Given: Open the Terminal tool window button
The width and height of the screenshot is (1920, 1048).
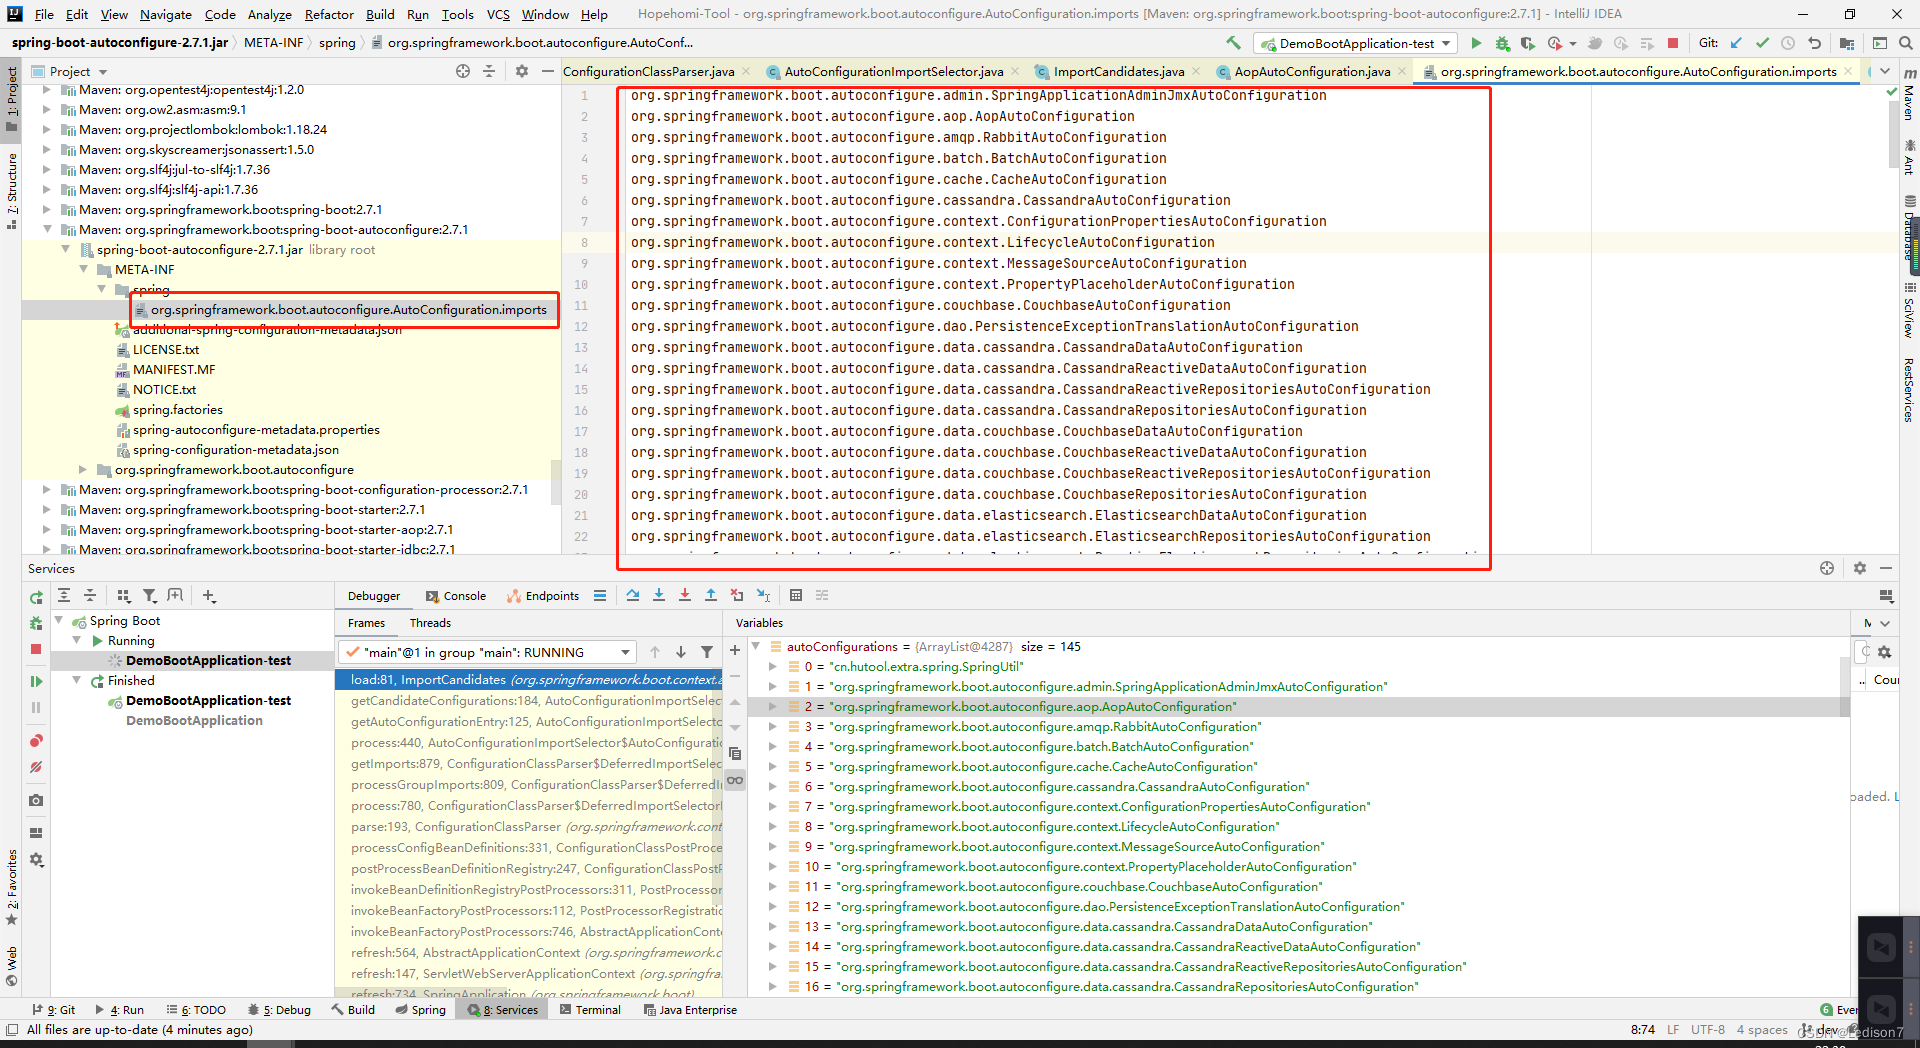Looking at the screenshot, I should (x=591, y=1009).
